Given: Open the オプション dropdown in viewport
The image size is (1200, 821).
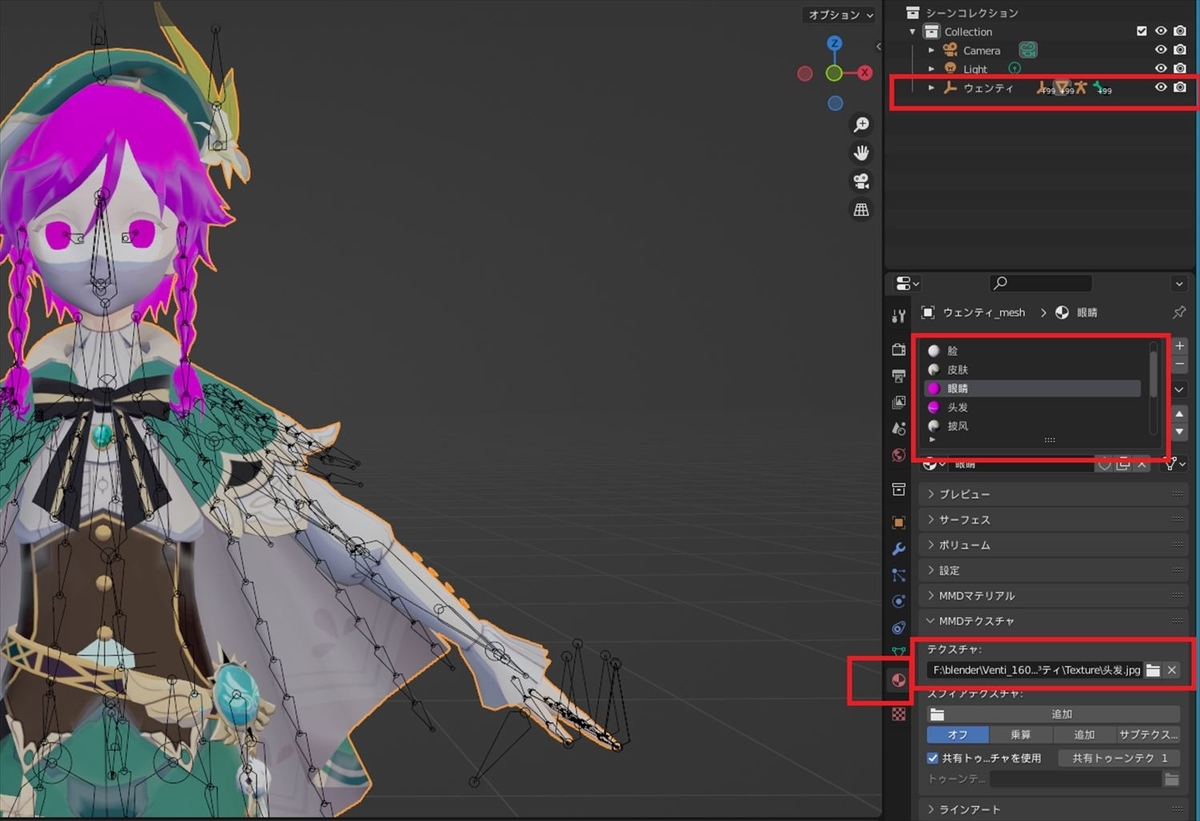Looking at the screenshot, I should (x=838, y=15).
